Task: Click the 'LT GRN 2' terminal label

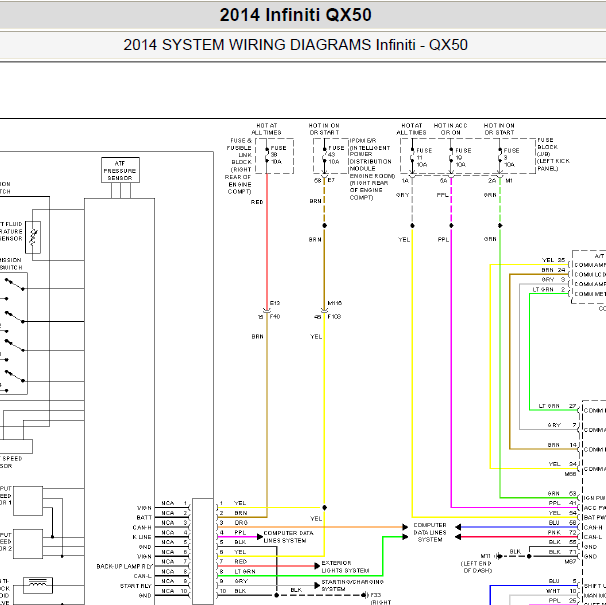Action: coord(549,289)
